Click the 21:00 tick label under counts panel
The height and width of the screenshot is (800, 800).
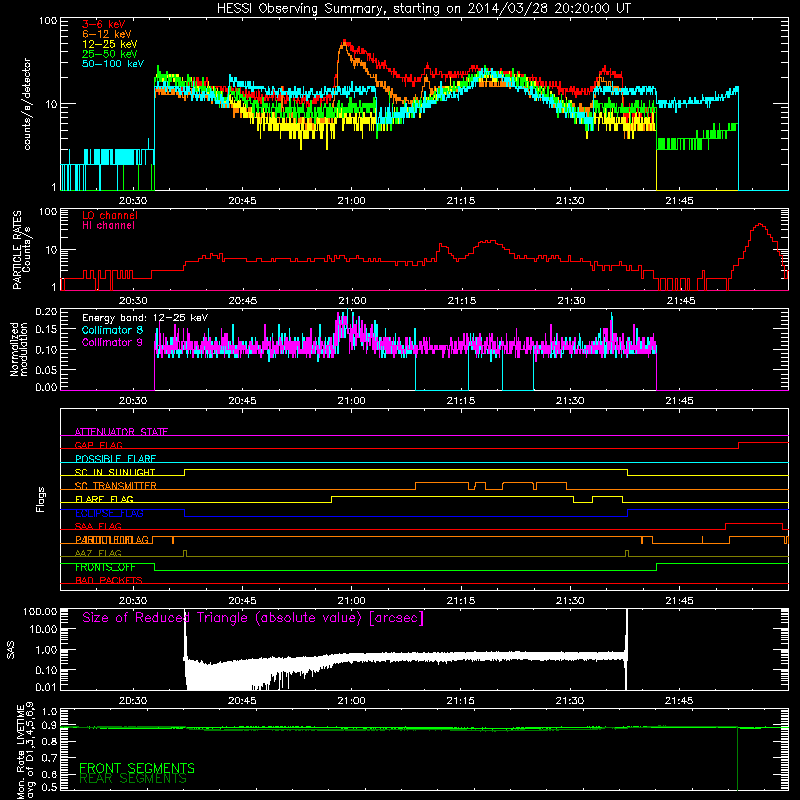point(352,201)
